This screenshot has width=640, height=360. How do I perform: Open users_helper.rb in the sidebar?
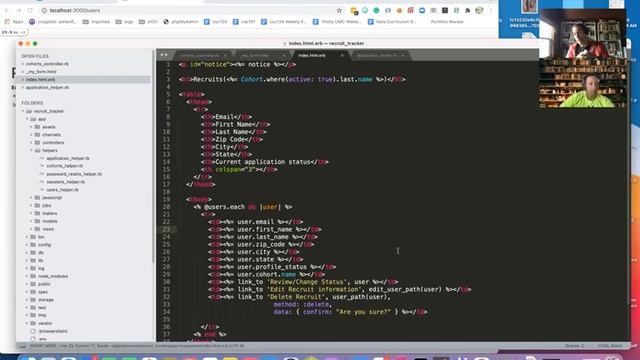tap(62, 190)
